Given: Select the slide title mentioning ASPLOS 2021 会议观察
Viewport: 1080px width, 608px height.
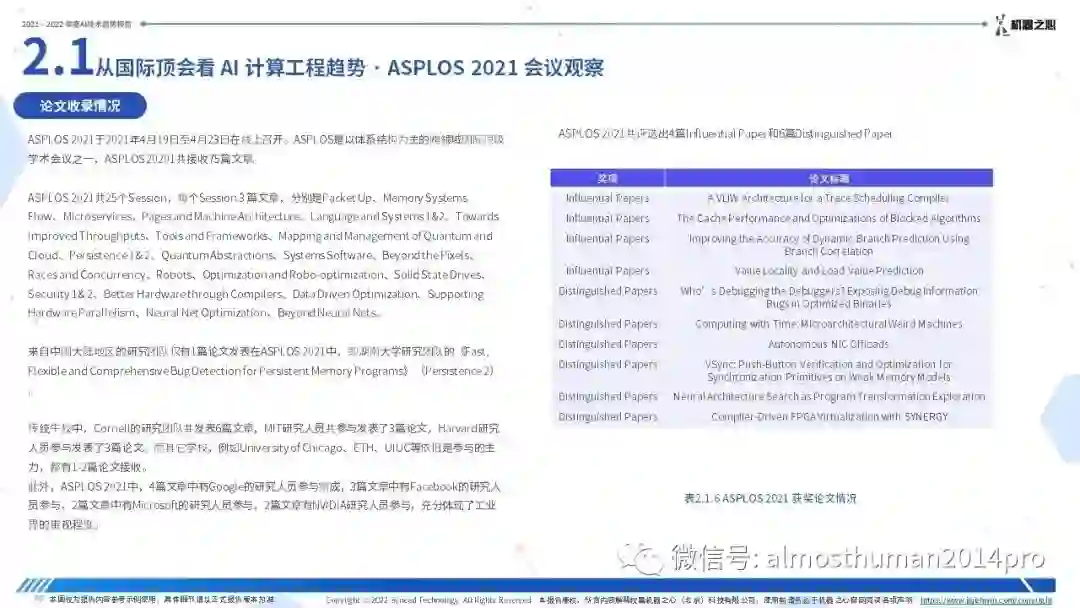Looking at the screenshot, I should (x=350, y=67).
